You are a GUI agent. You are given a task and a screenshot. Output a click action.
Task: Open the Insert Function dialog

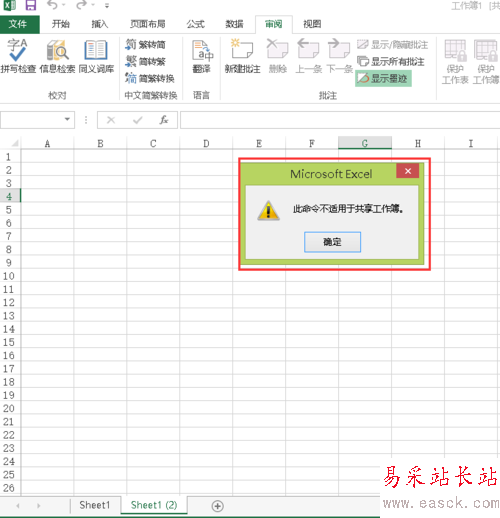pyautogui.click(x=164, y=120)
